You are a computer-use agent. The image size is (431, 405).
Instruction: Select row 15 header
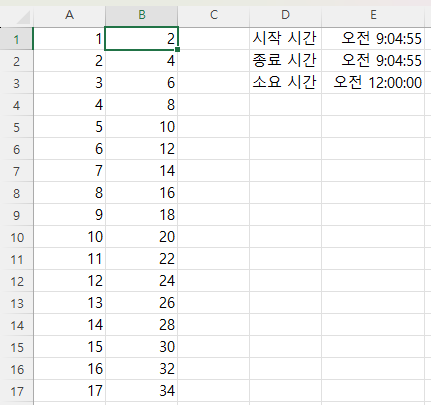(16, 347)
